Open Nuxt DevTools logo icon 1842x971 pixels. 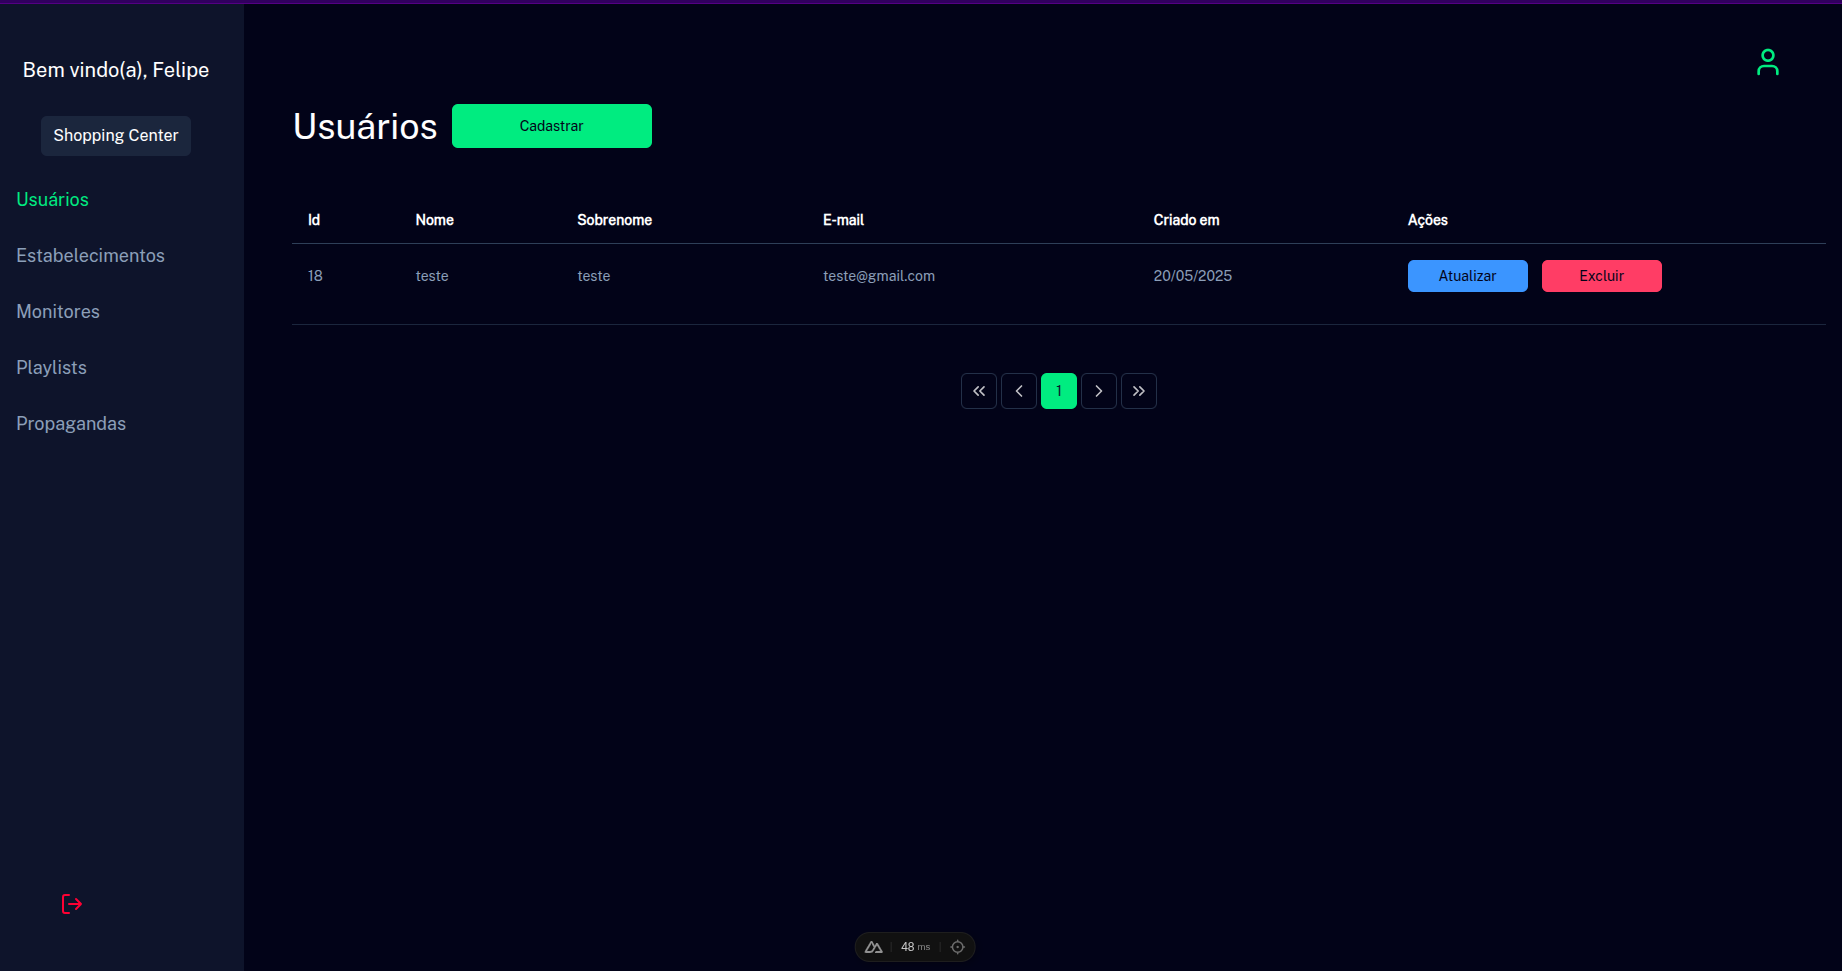[x=873, y=947]
